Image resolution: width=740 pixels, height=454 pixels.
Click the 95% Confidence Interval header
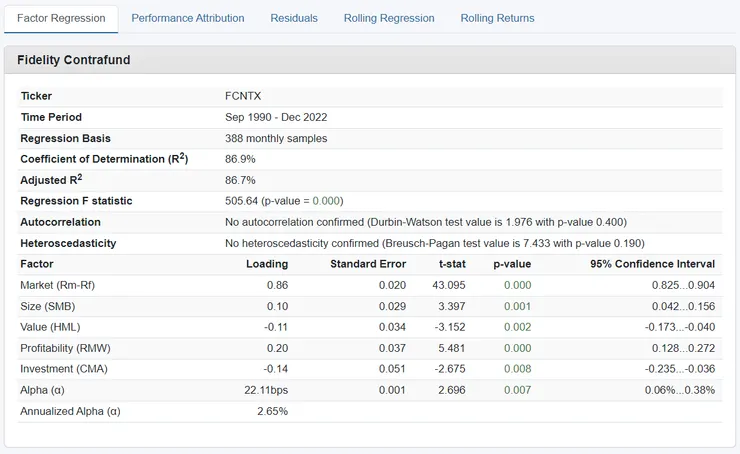[x=653, y=264]
